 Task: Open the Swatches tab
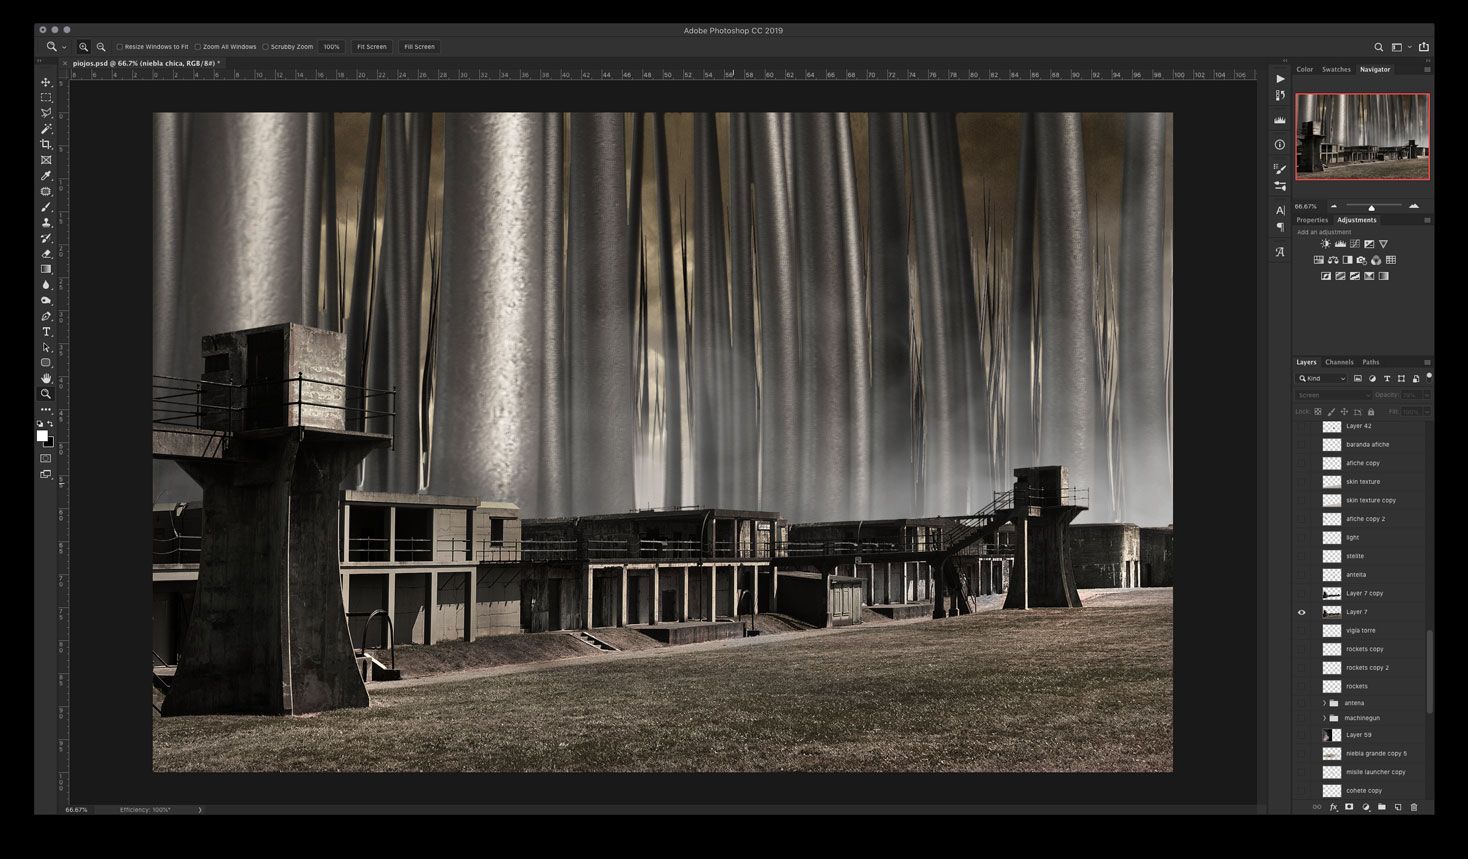coord(1336,69)
